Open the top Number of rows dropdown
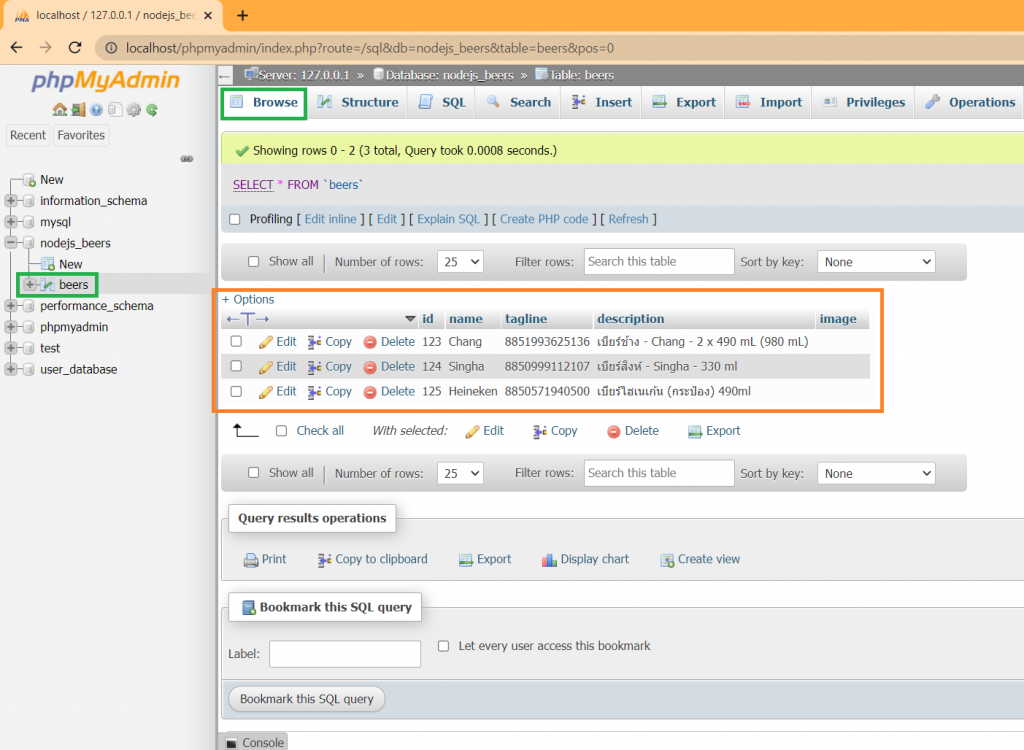 (x=460, y=262)
